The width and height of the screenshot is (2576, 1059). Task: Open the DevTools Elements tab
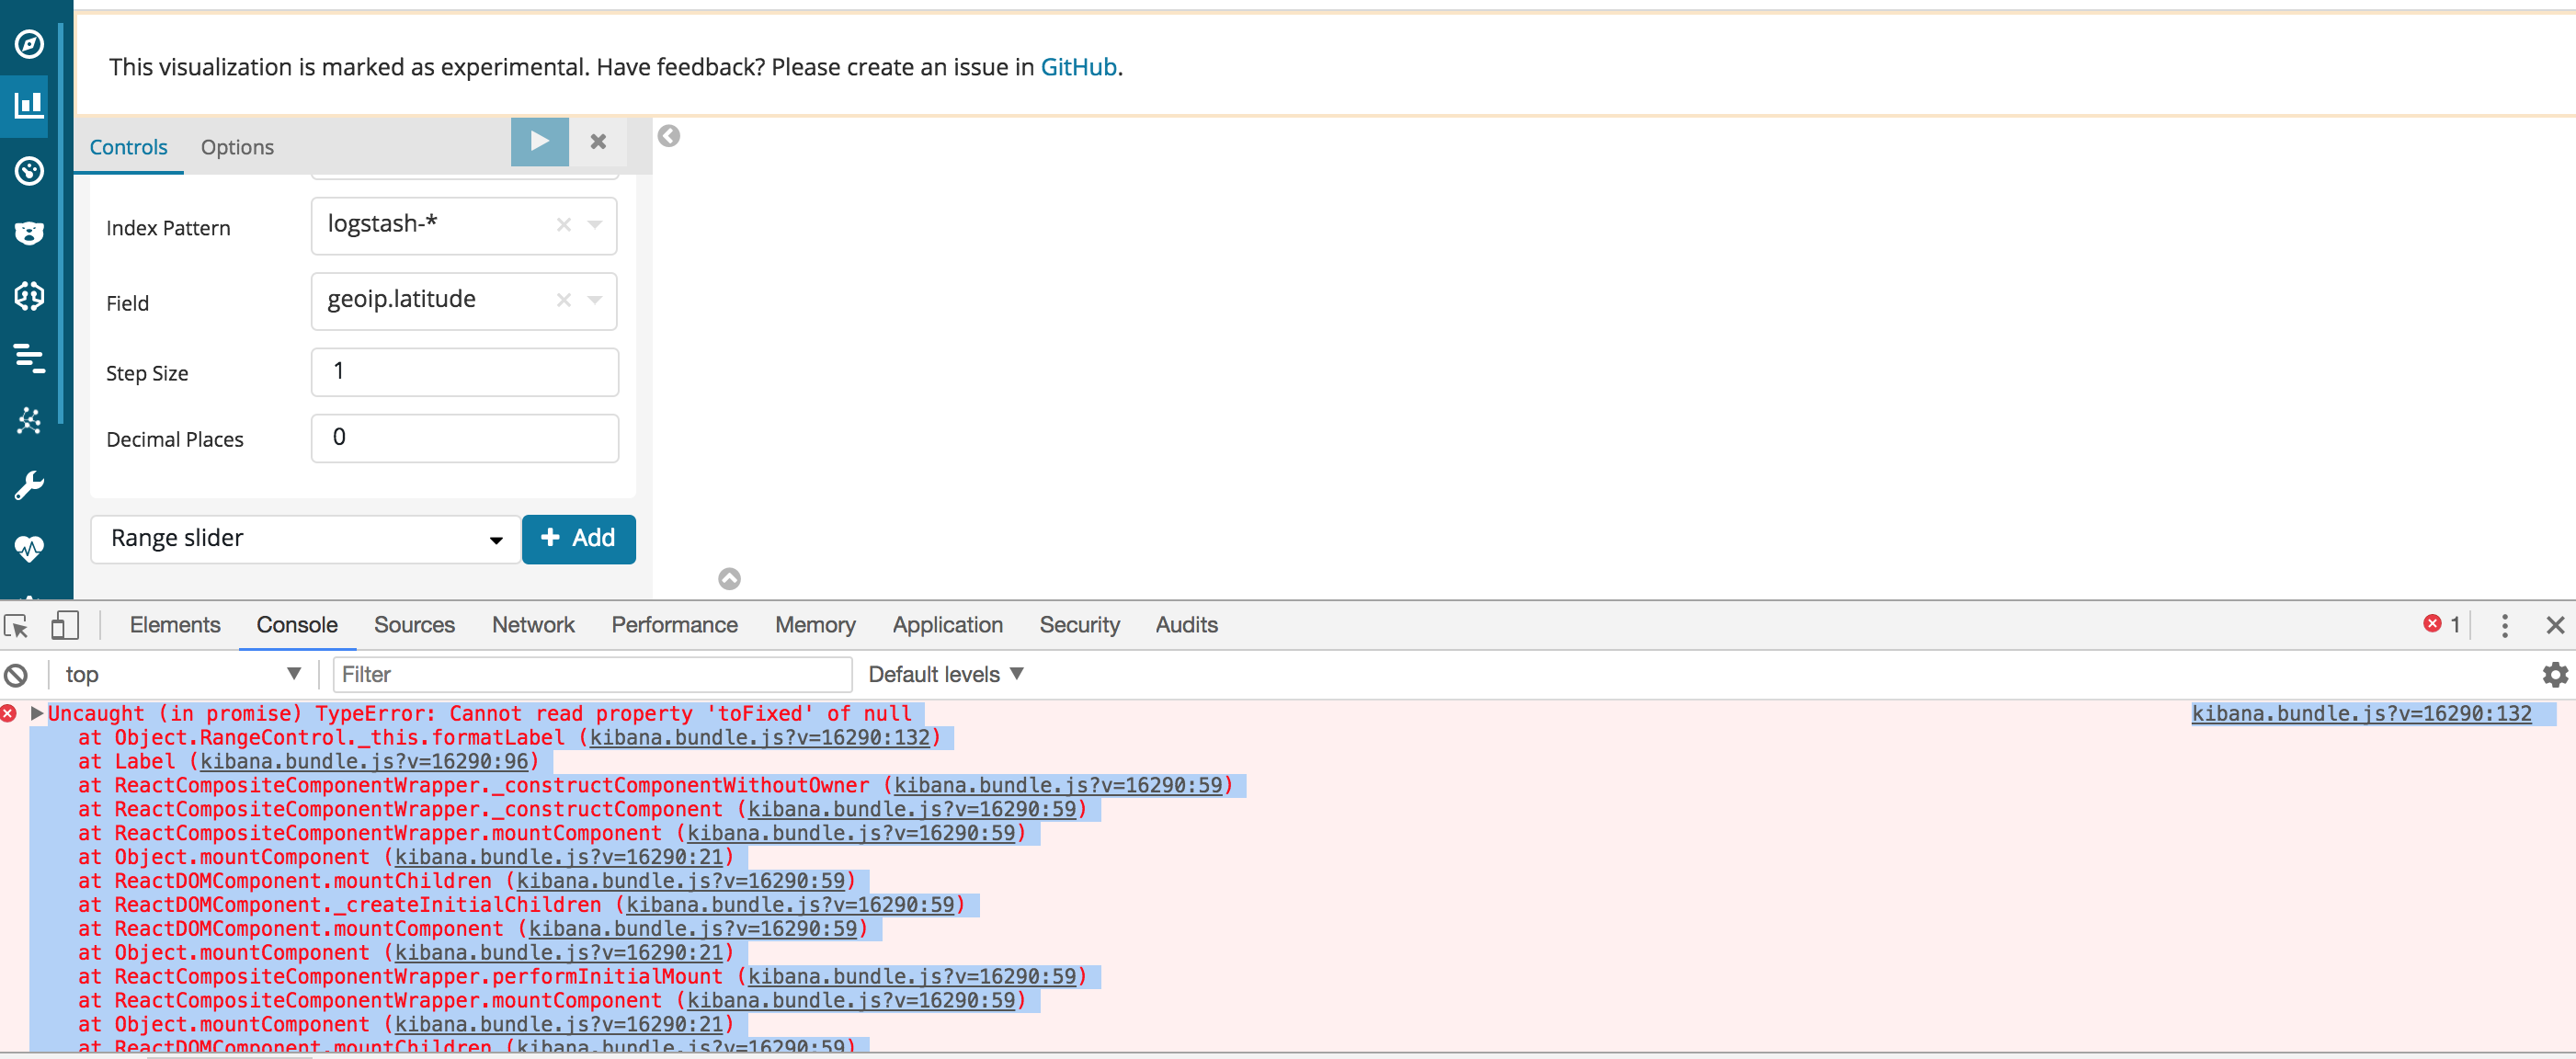[175, 625]
